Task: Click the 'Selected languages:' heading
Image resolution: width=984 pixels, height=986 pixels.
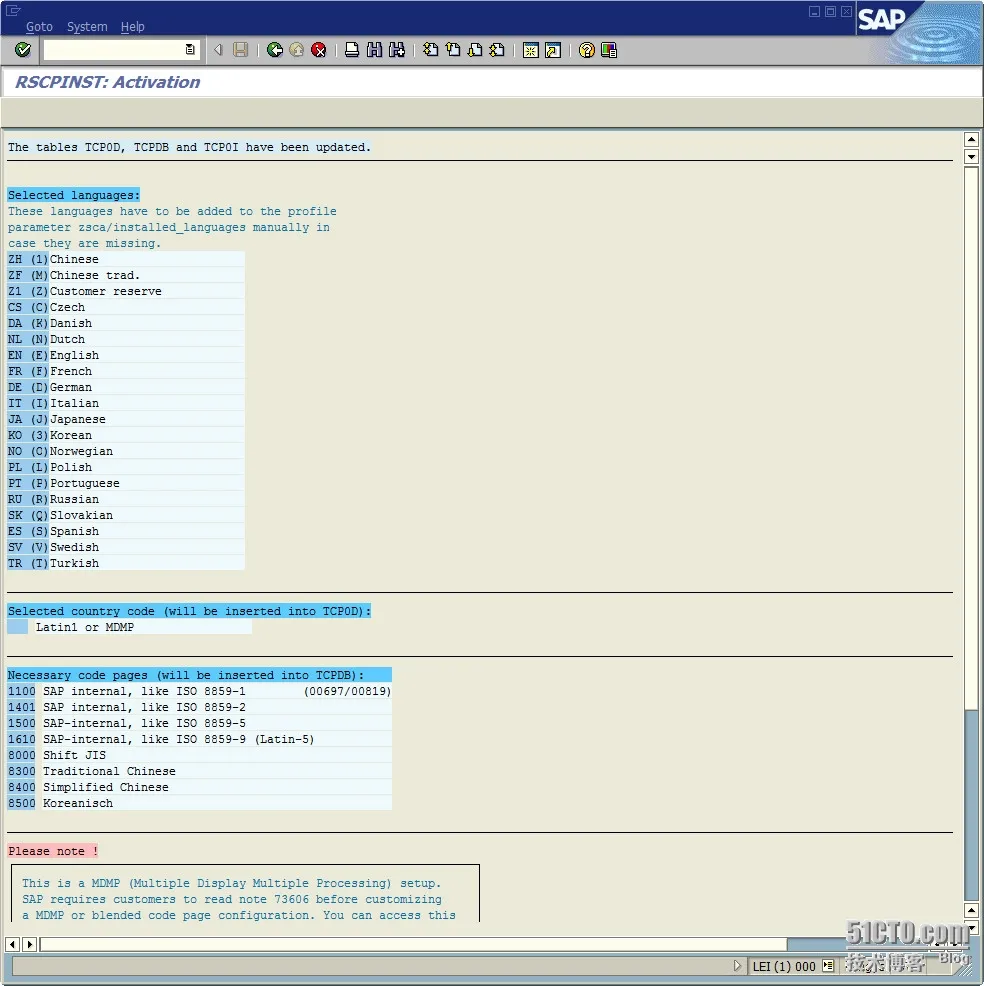Action: (74, 195)
